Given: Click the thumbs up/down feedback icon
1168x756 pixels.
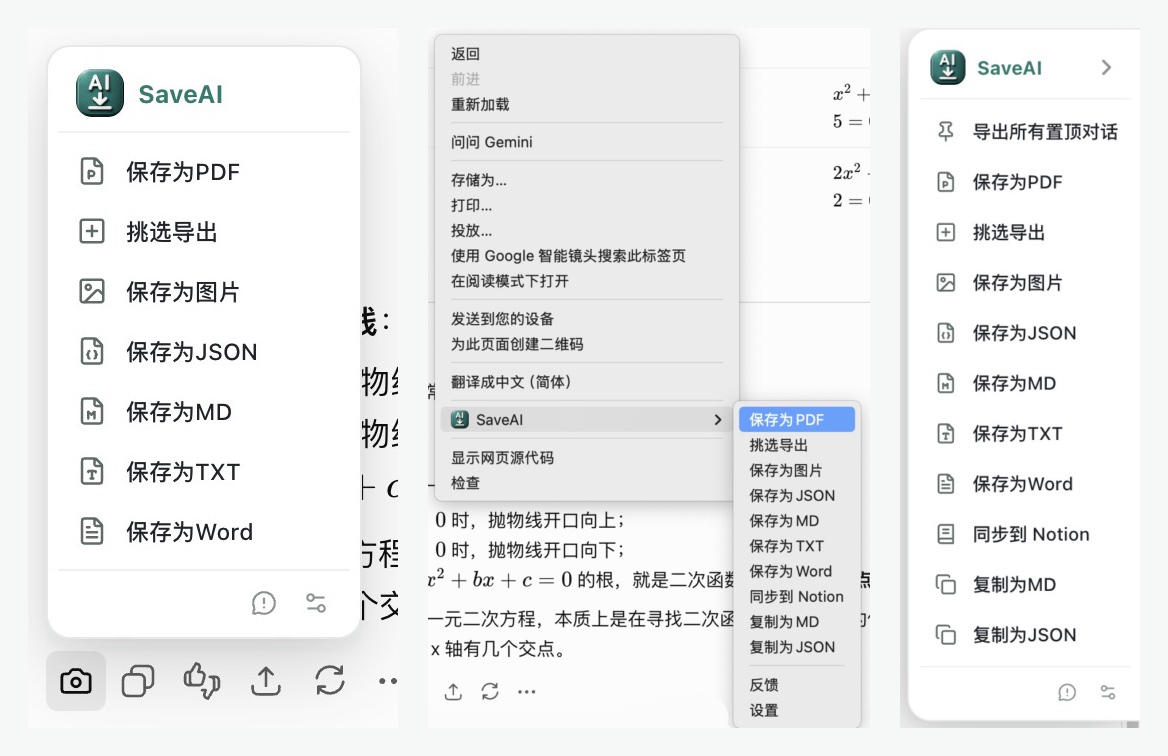Looking at the screenshot, I should (202, 681).
